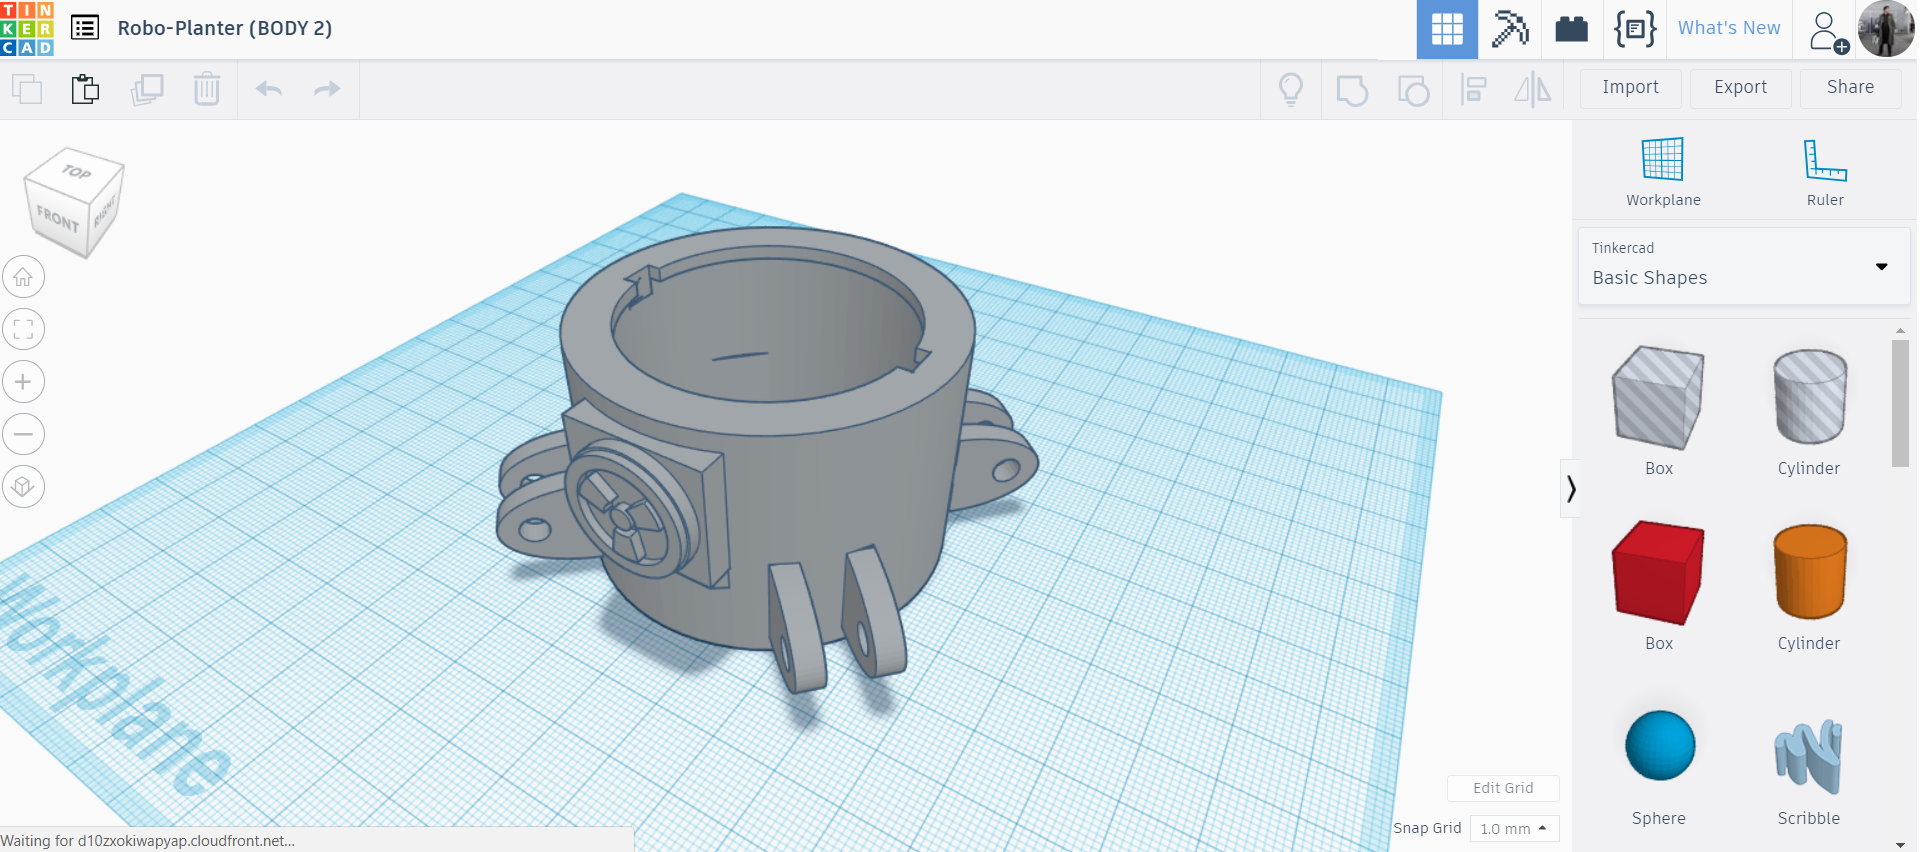The image size is (1920, 852).
Task: Click the Share button
Action: click(1850, 88)
